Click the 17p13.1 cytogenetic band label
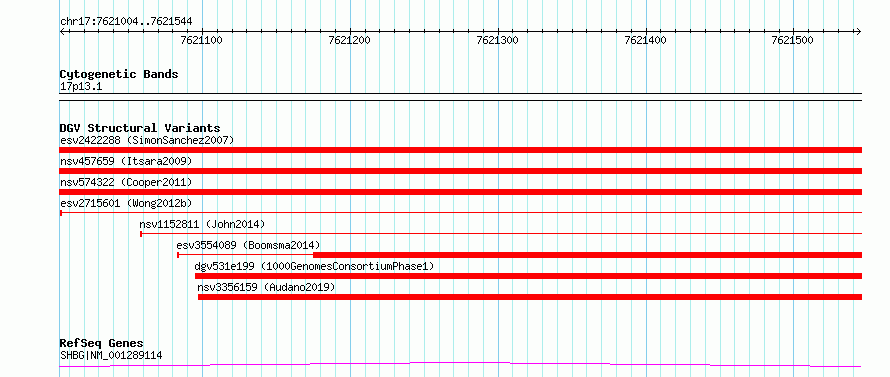This screenshot has height=377, width=890. point(81,87)
